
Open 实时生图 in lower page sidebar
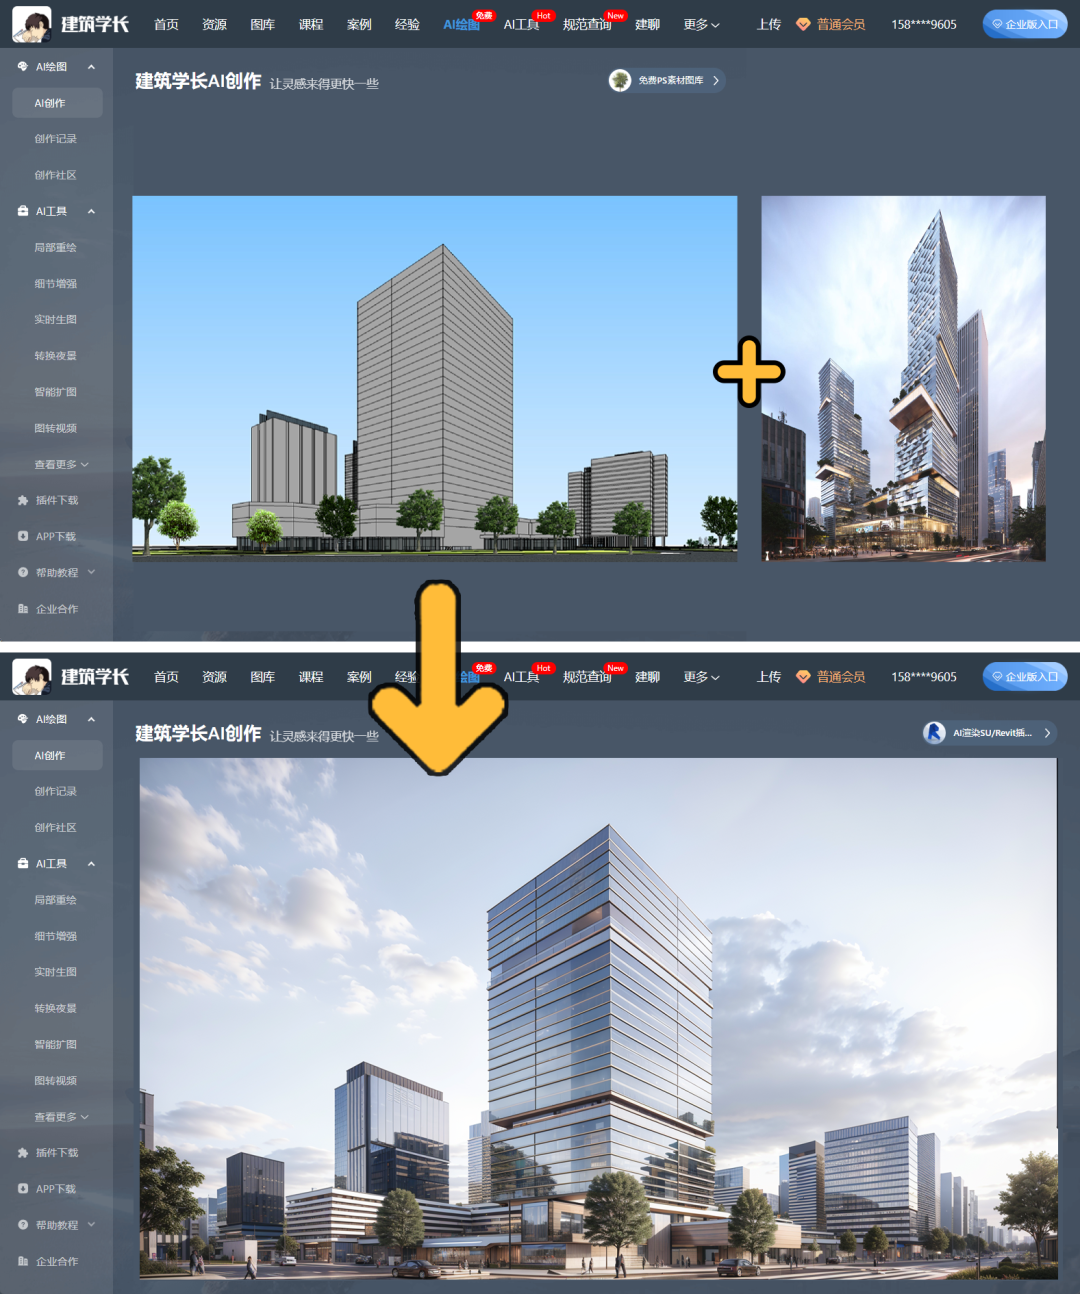pos(55,972)
